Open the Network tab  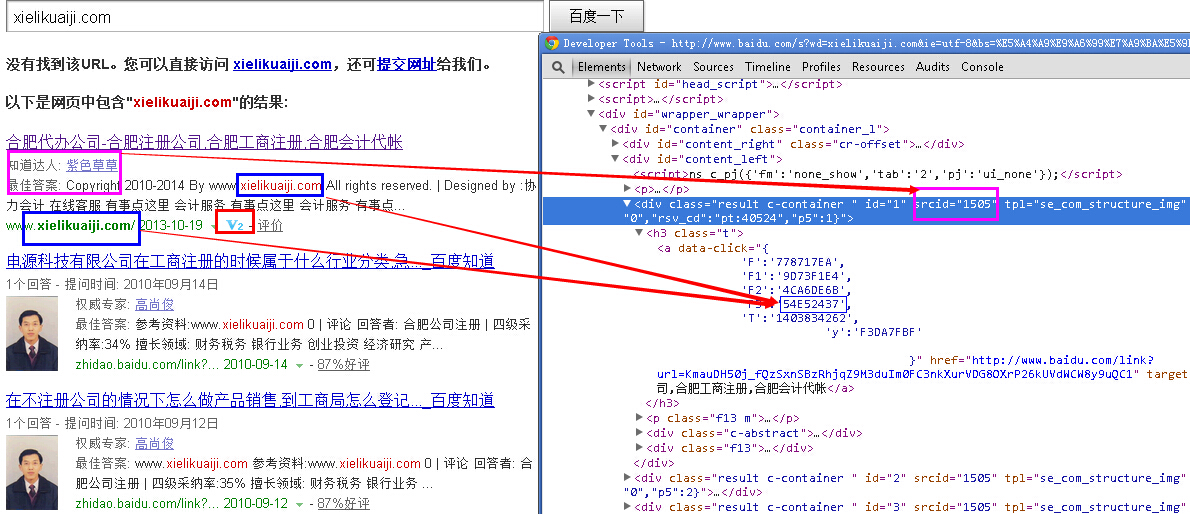[659, 67]
